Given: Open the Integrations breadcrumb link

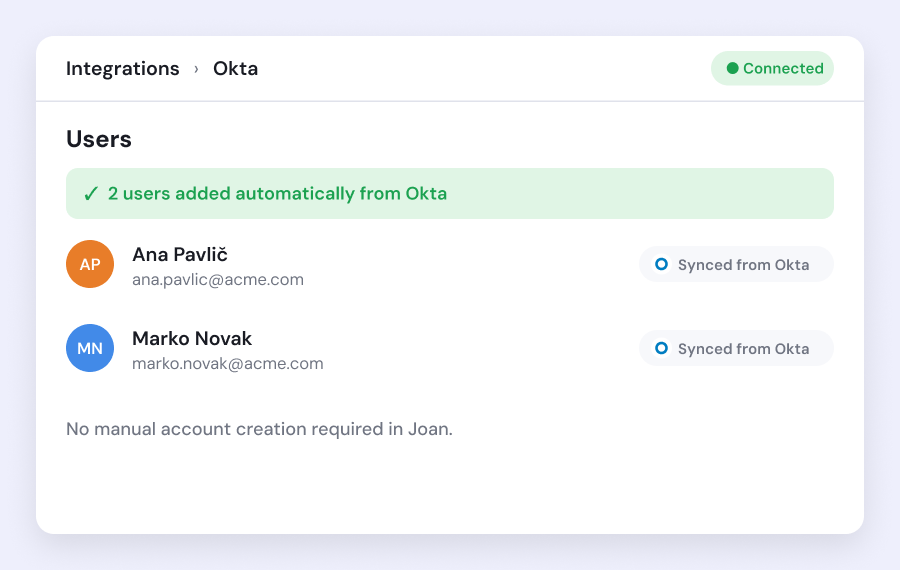Looking at the screenshot, I should (x=122, y=68).
